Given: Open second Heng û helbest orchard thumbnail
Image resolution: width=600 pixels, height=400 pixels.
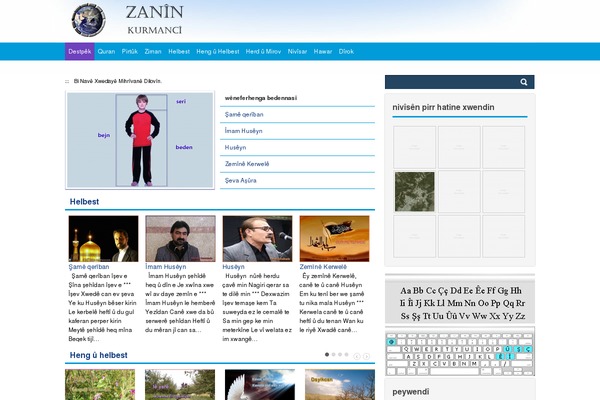Looking at the screenshot, I should point(180,385).
